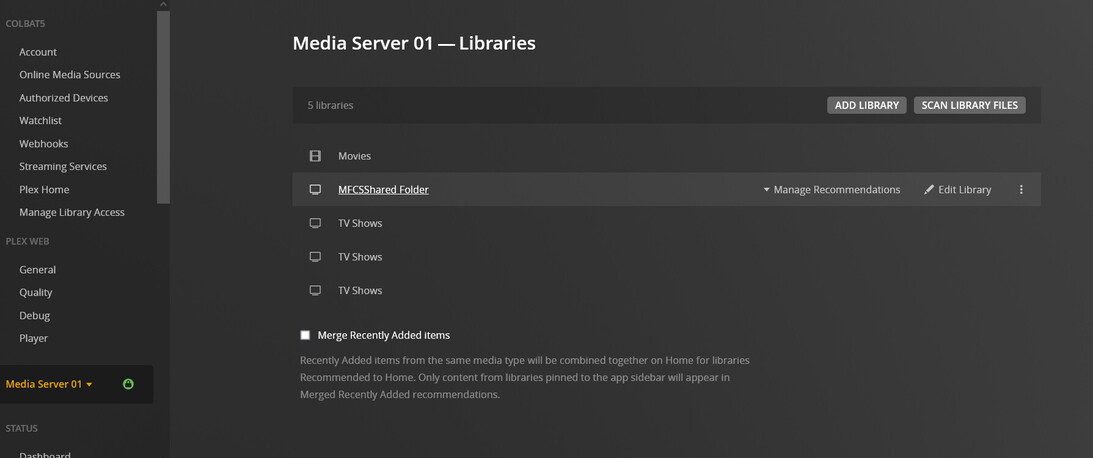The height and width of the screenshot is (458, 1093).
Task: Click the MFCSShared Folder monitor icon
Action: (x=315, y=190)
